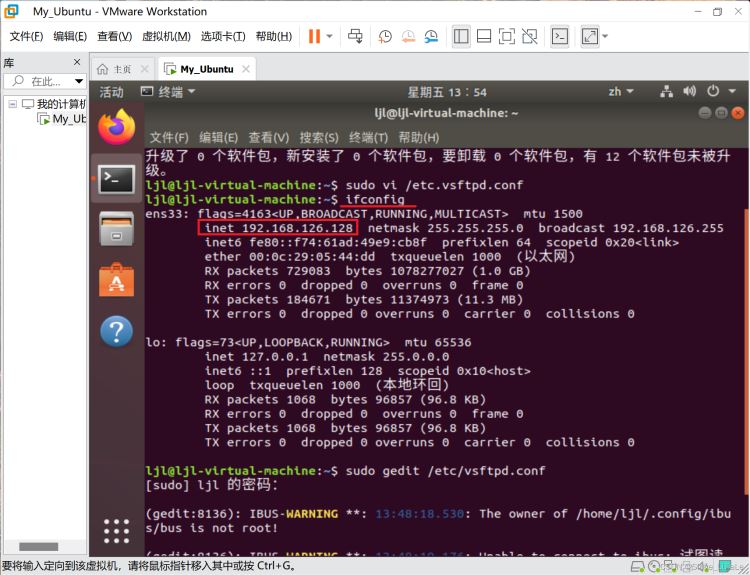The width and height of the screenshot is (750, 575).
Task: Enter full screen mode
Action: pyautogui.click(x=507, y=36)
